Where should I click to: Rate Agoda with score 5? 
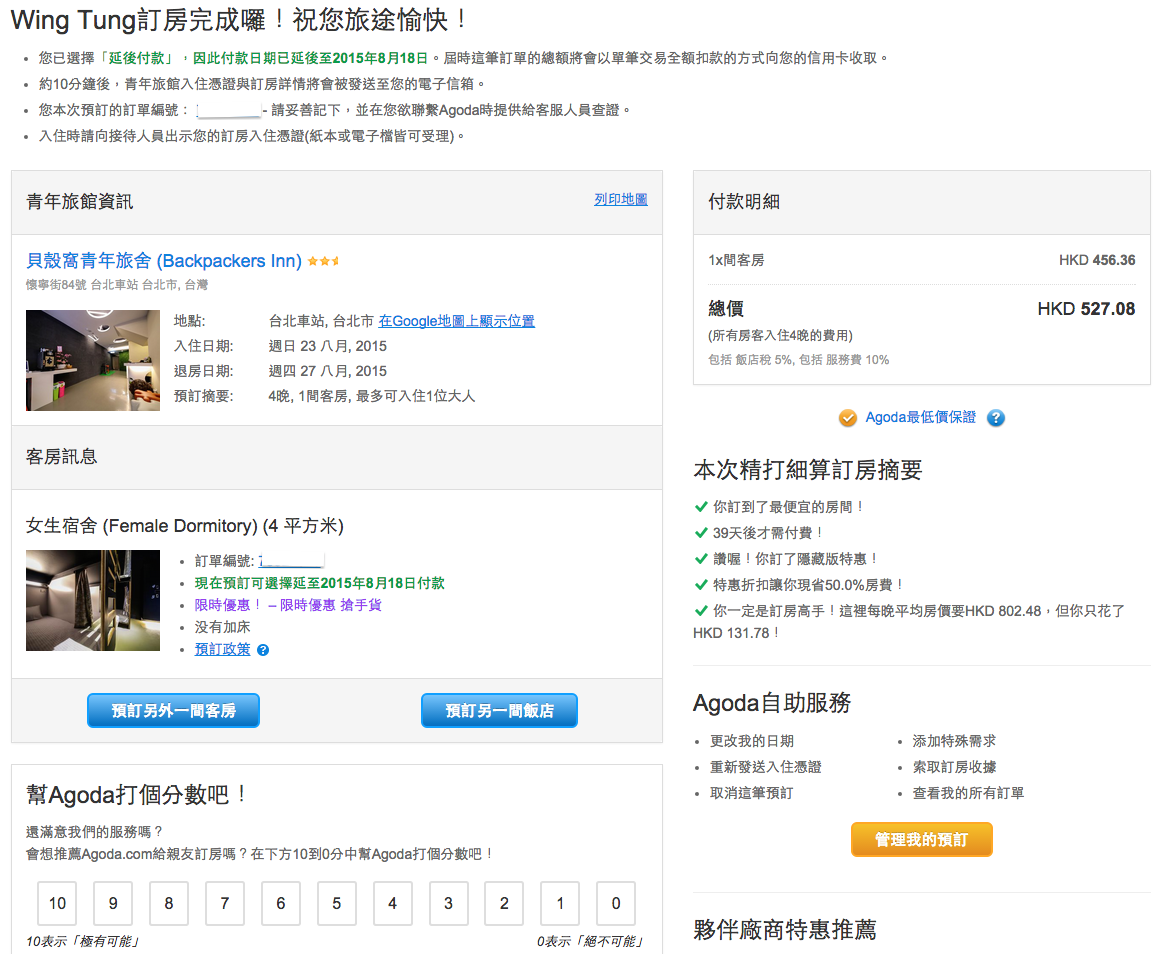[337, 903]
